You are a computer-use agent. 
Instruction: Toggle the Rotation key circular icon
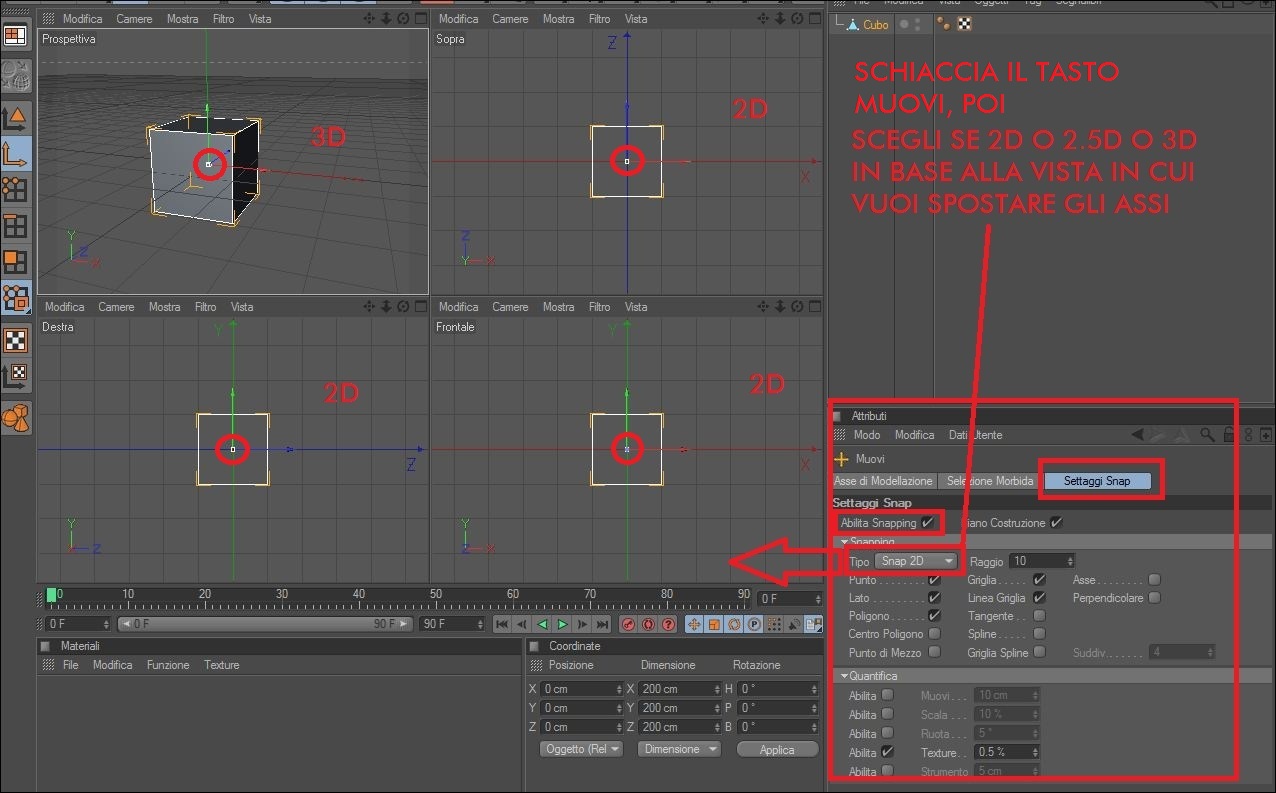coord(733,624)
